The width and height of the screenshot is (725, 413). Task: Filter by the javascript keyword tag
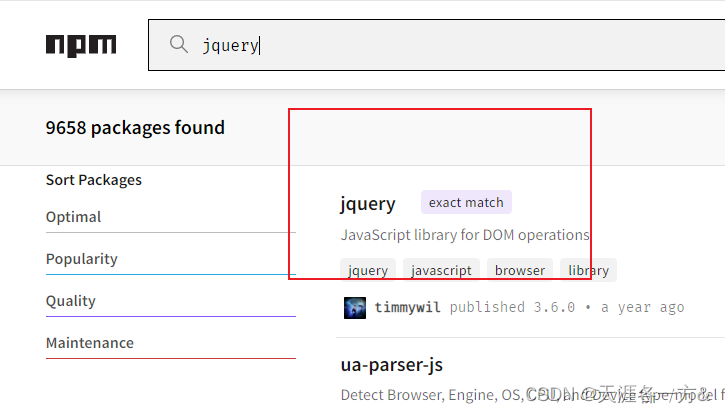click(x=441, y=270)
